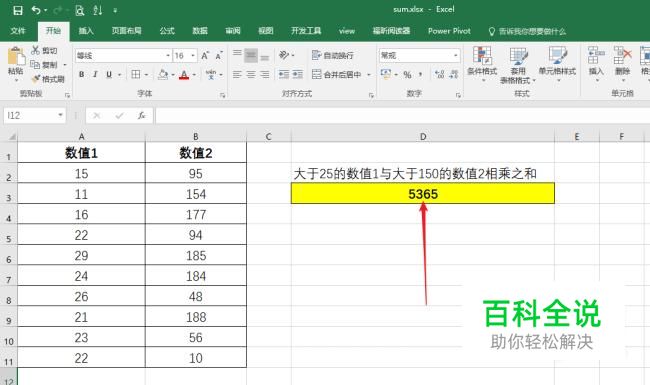Click the Format Painter brush icon
This screenshot has height=385, width=650.
tap(36, 78)
